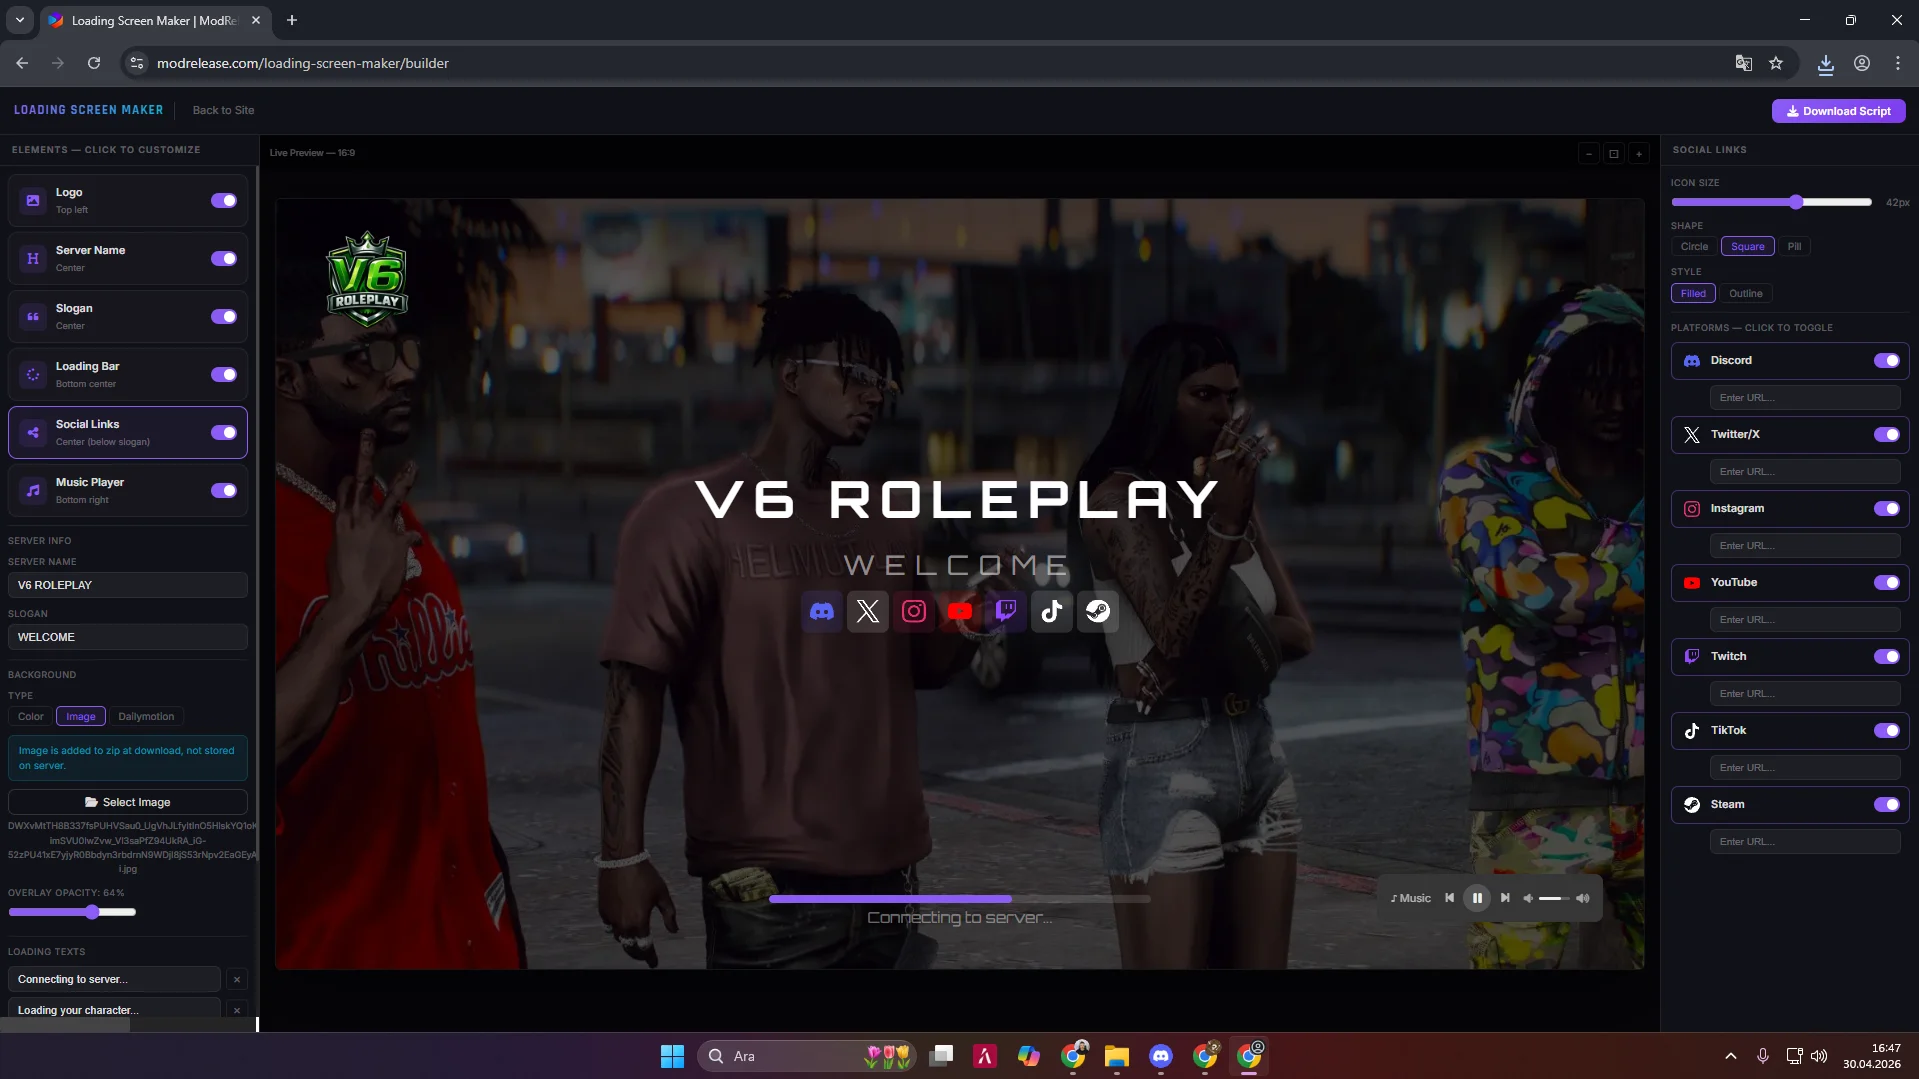Go Back to Site from the top bar
This screenshot has height=1079, width=1919.
click(222, 110)
